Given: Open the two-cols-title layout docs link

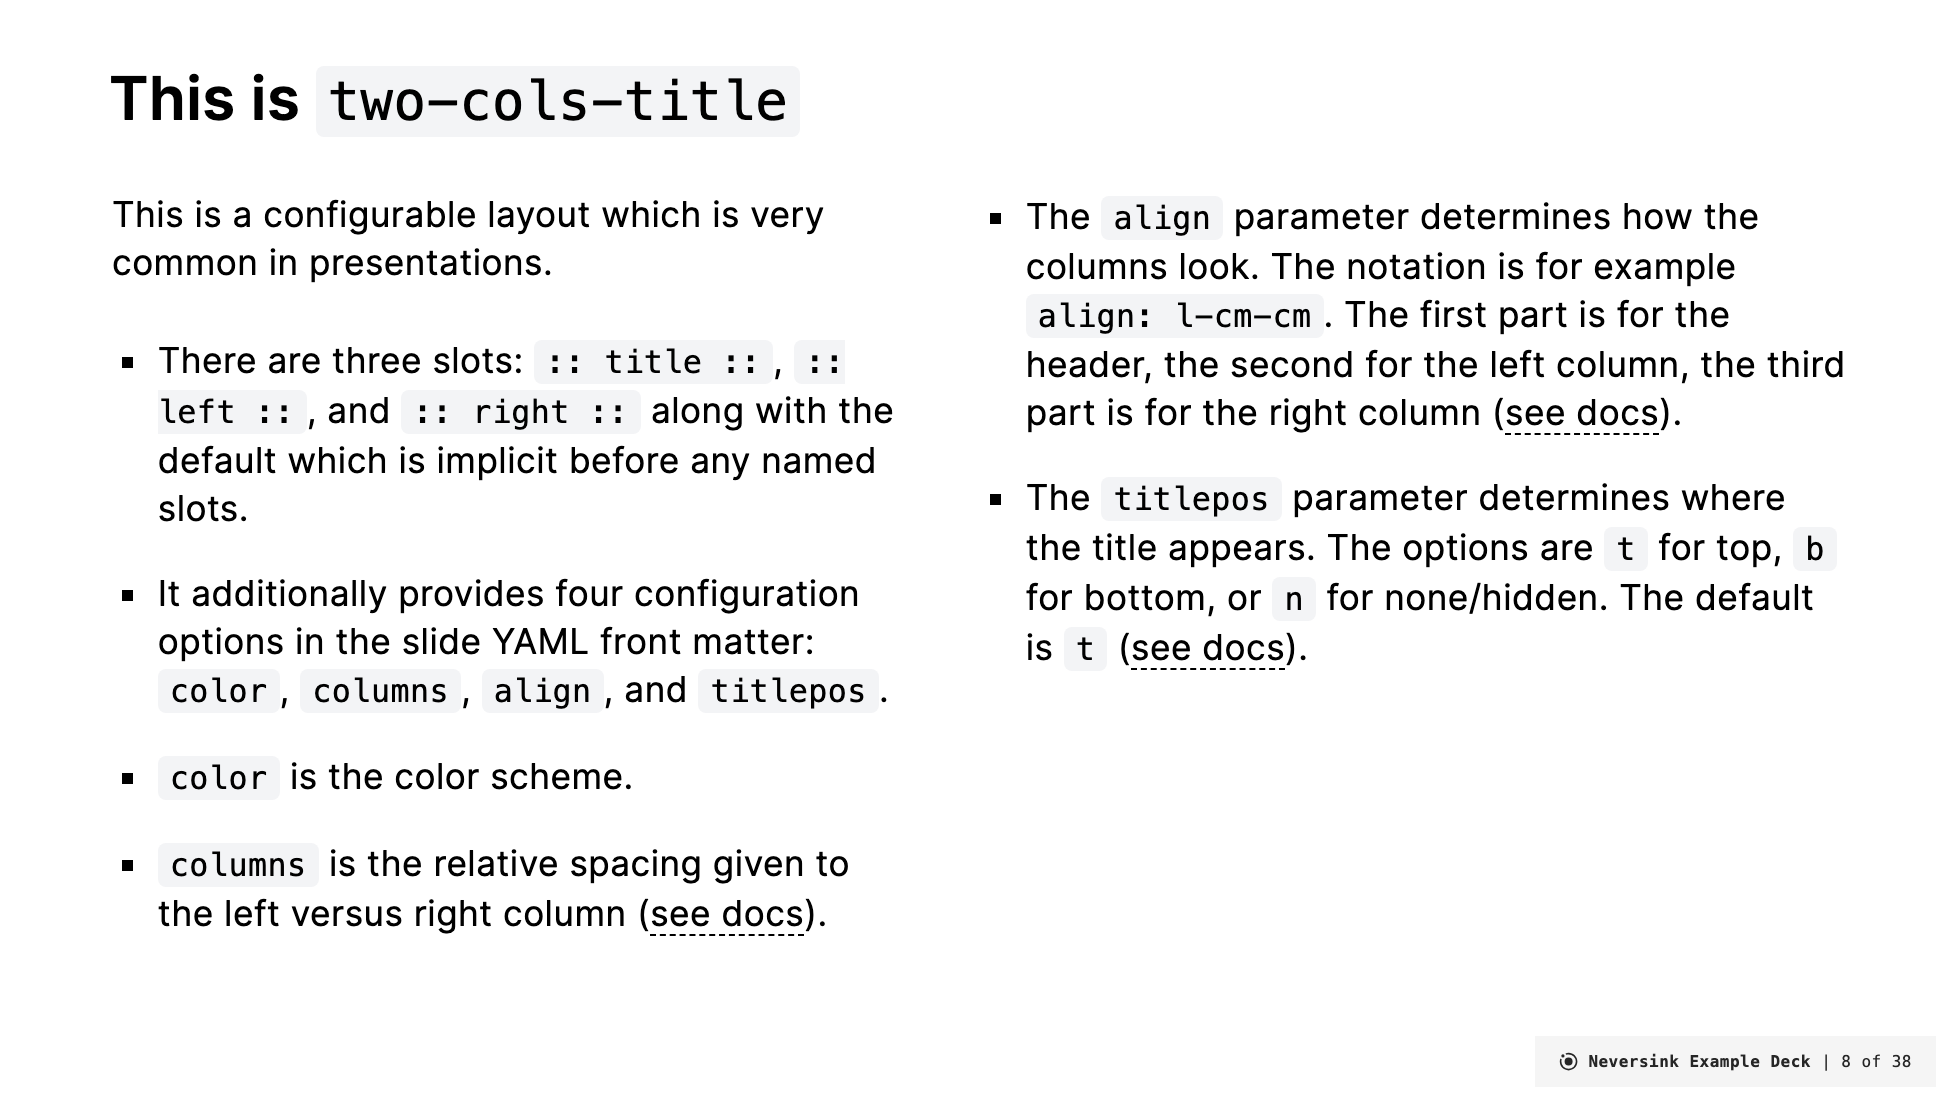Looking at the screenshot, I should pos(726,914).
